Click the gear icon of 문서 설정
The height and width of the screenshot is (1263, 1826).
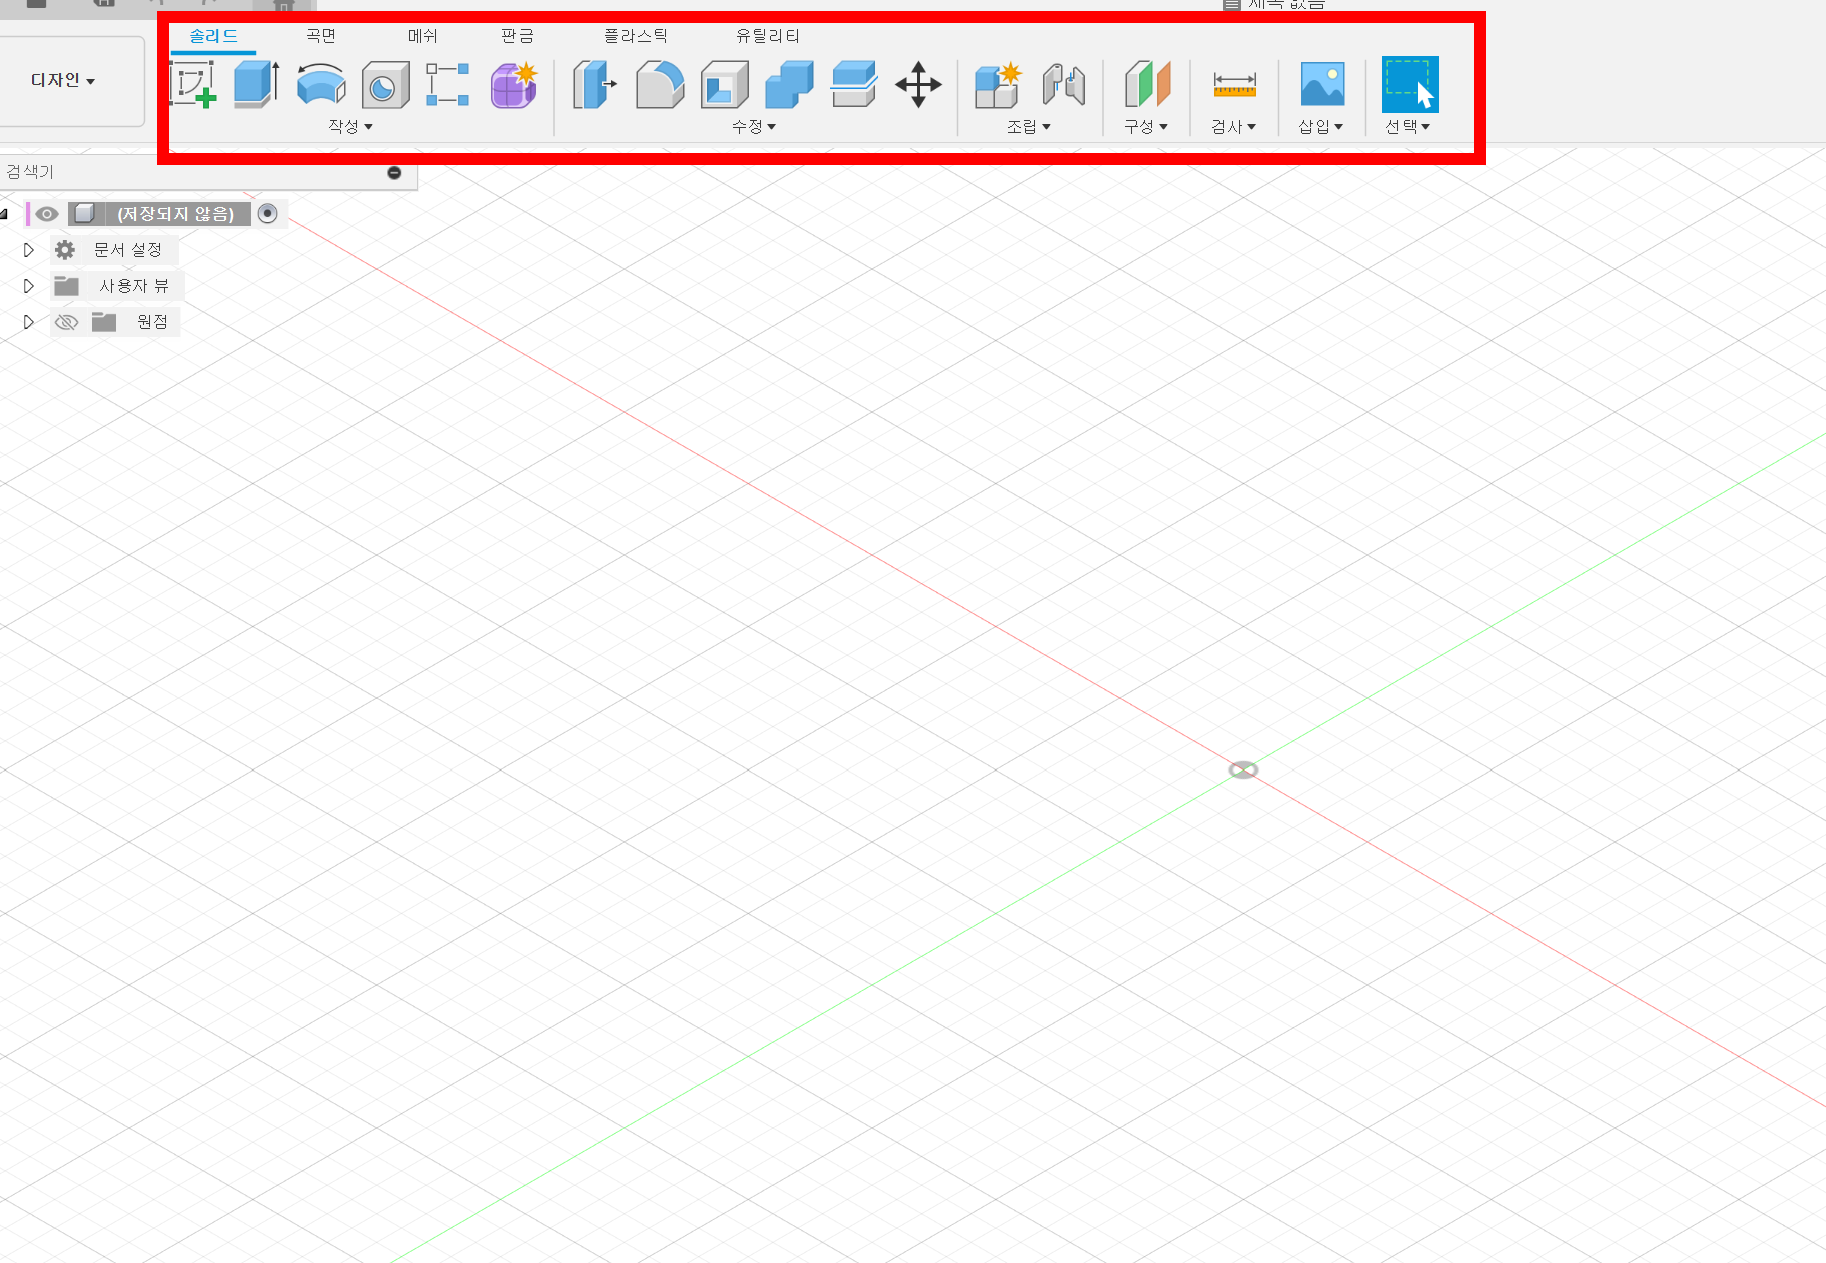tap(65, 250)
